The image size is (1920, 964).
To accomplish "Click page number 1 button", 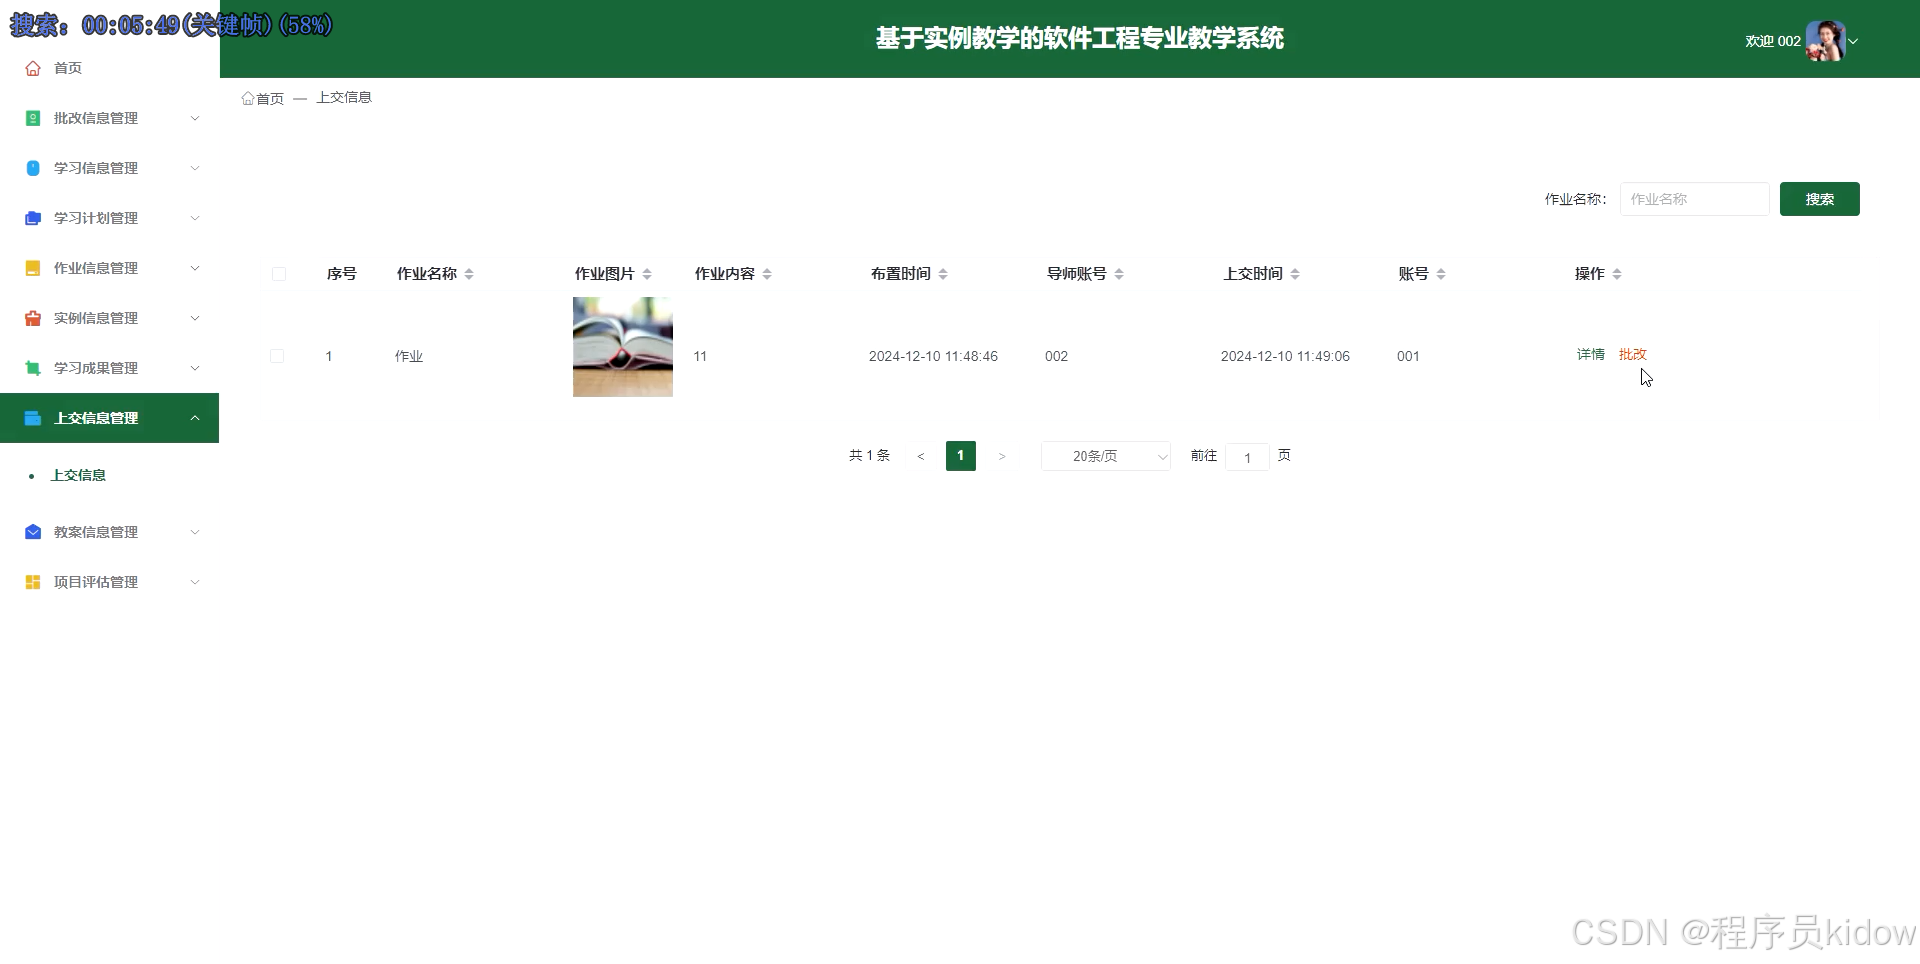I will 960,456.
